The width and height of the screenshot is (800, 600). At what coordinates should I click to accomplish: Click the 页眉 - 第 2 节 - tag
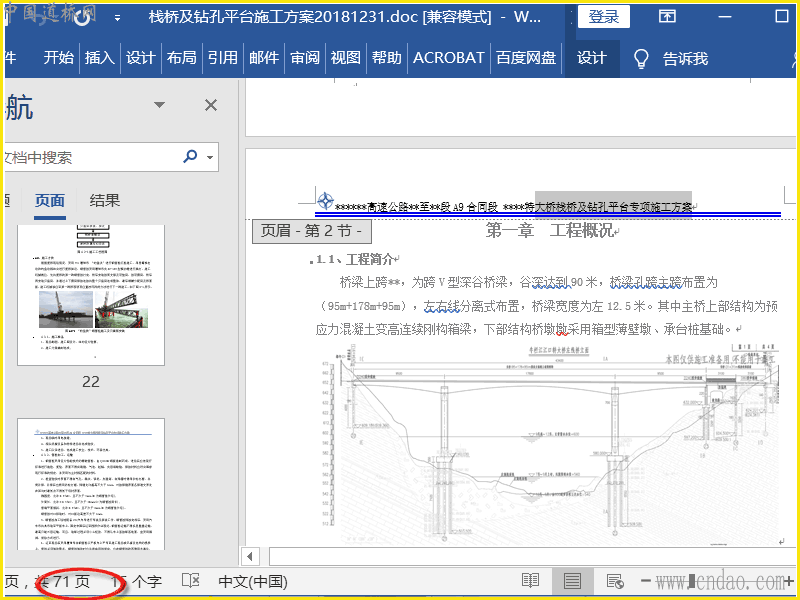312,231
